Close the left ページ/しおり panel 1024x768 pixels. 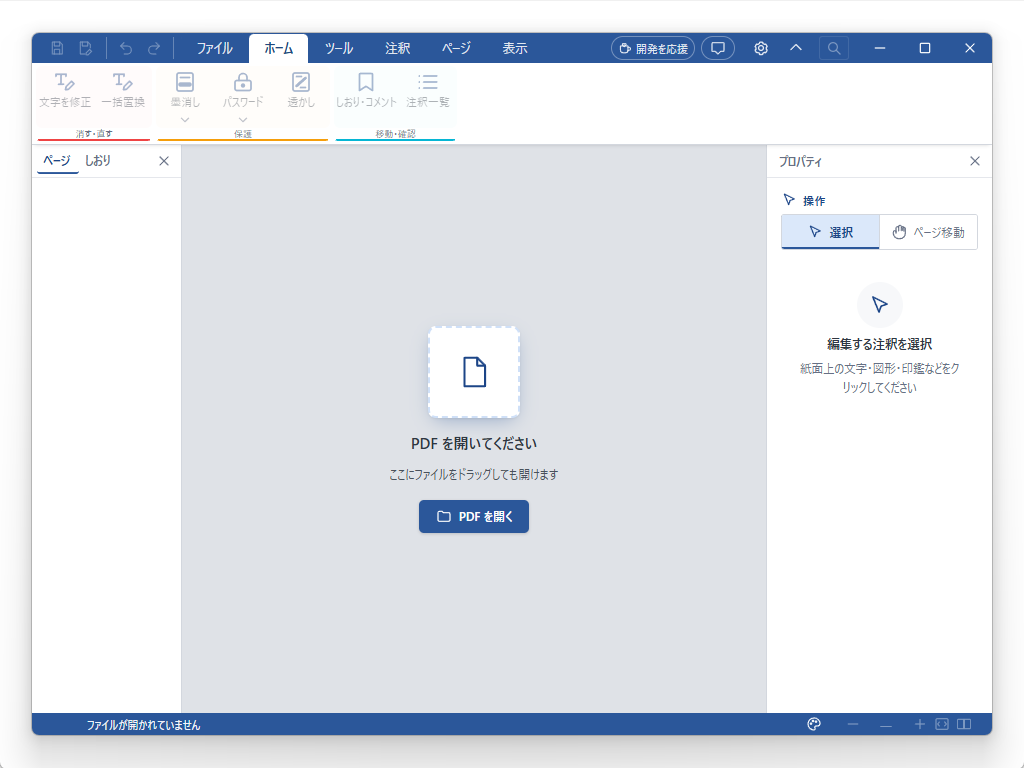pyautogui.click(x=164, y=161)
